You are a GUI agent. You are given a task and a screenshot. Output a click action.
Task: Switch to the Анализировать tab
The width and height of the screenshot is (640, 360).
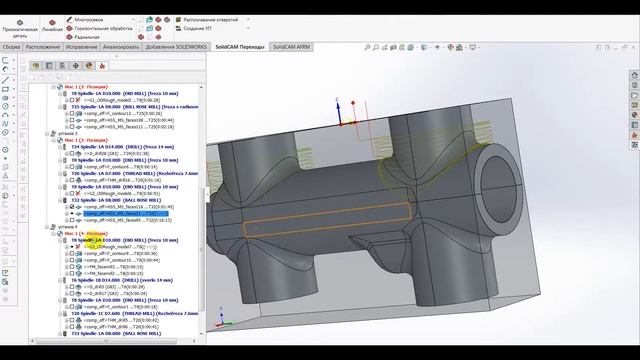click(x=120, y=47)
